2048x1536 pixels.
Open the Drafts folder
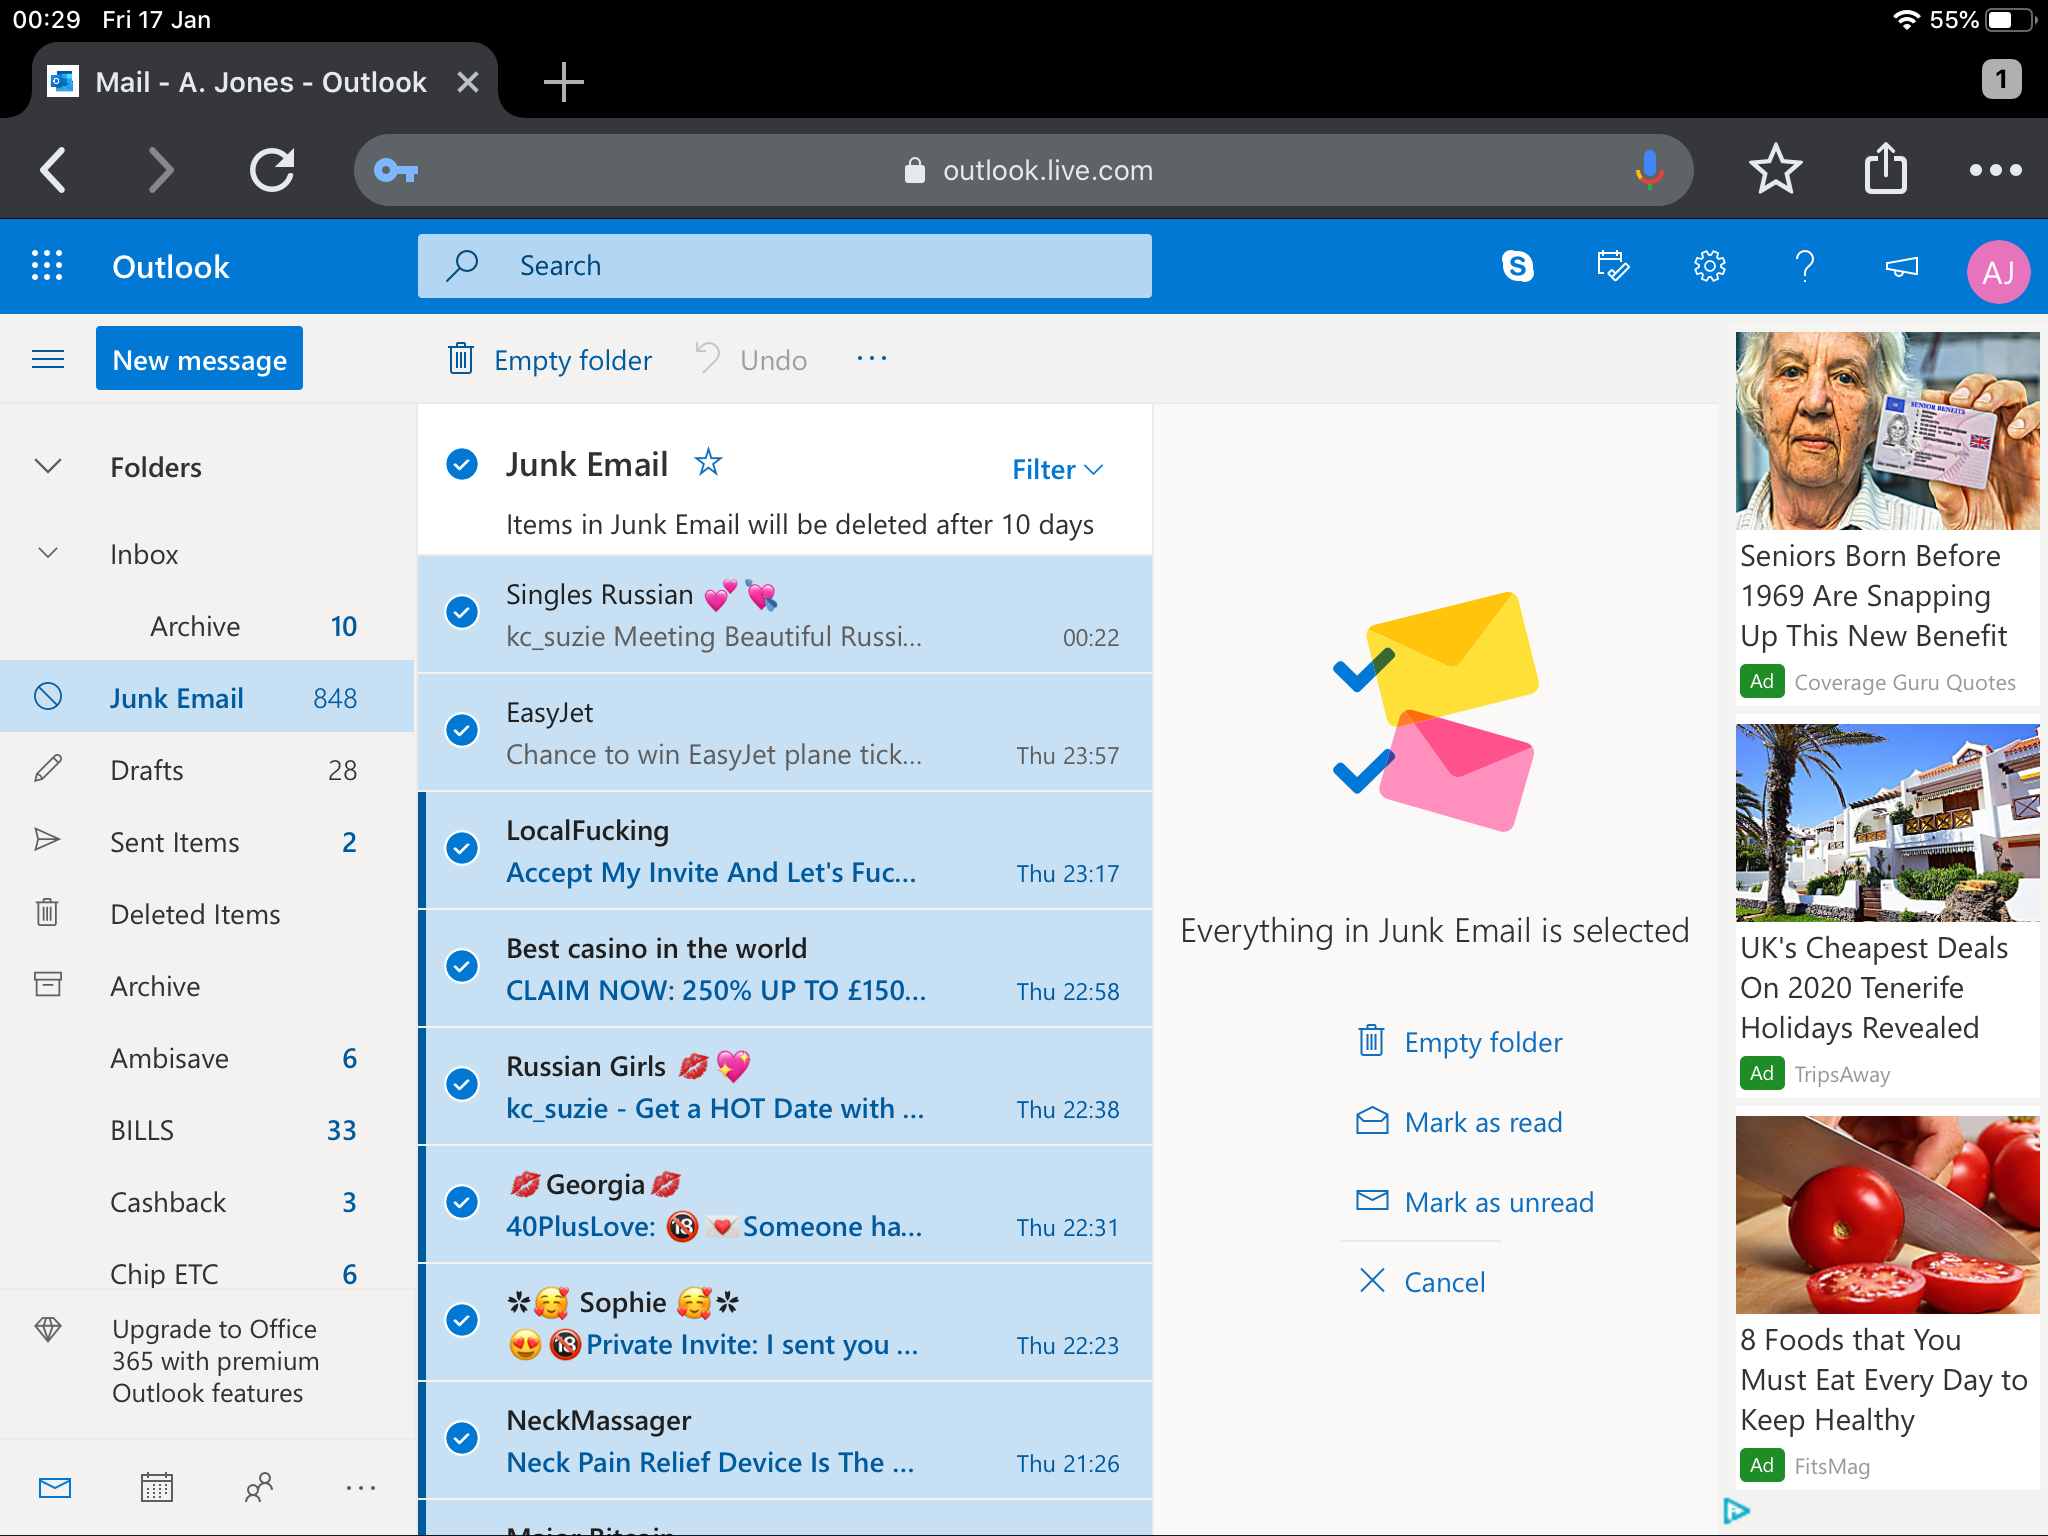point(207,769)
